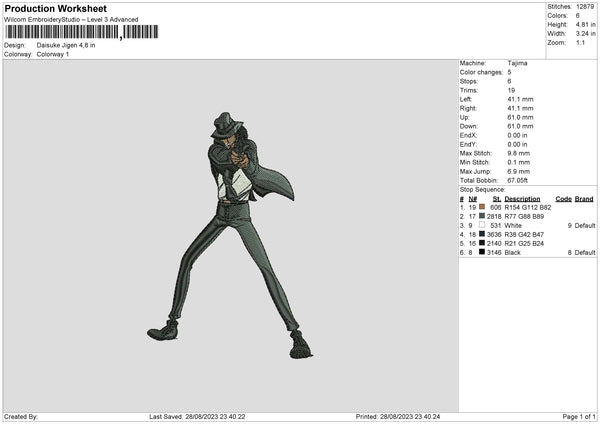
Task: Click the gray R77 G88 B89 color swatch
Action: click(482, 216)
